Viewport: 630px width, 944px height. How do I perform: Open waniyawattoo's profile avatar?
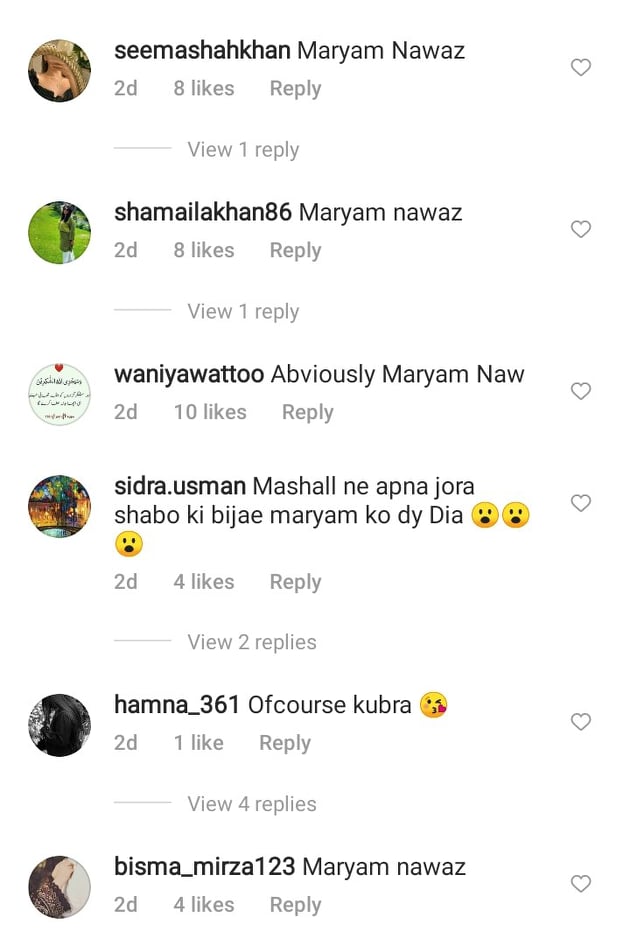[60, 394]
